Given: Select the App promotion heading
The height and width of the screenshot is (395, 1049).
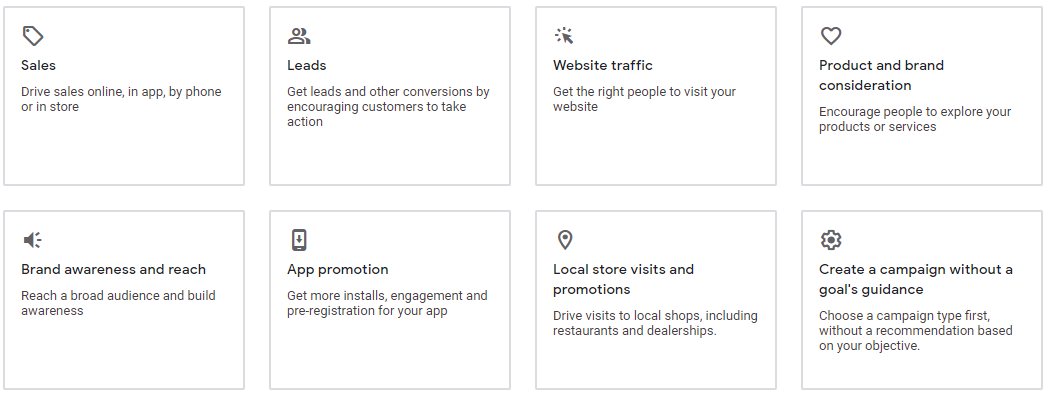Looking at the screenshot, I should coord(338,269).
